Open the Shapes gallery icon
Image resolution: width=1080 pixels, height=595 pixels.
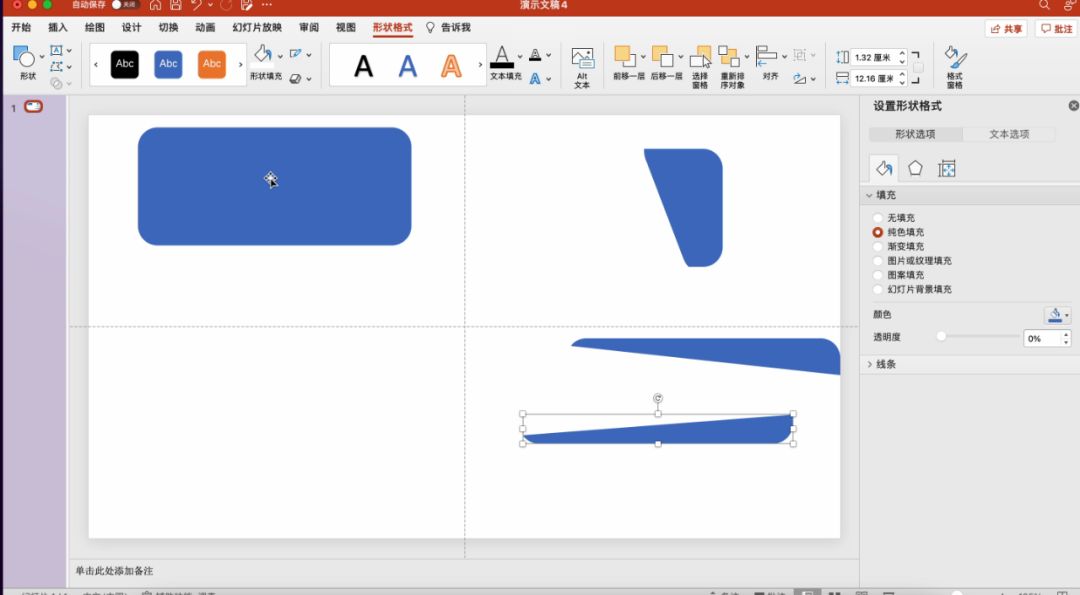click(23, 57)
